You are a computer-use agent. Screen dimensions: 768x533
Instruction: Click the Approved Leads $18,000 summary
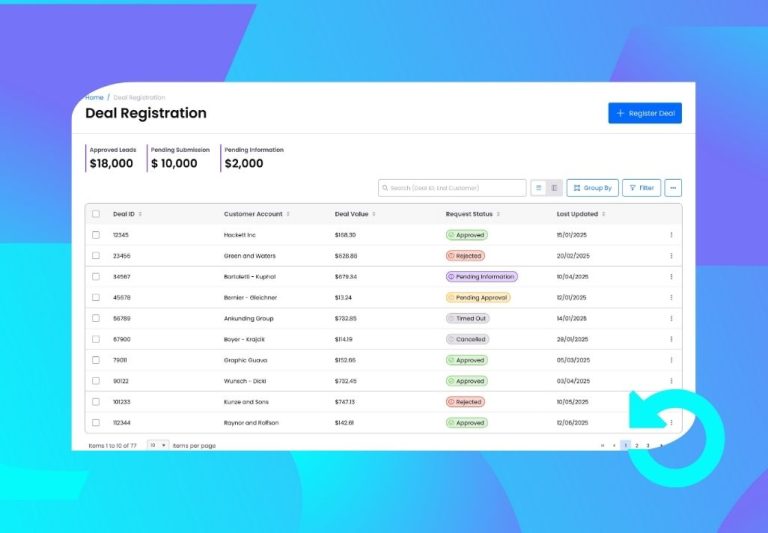(112, 158)
